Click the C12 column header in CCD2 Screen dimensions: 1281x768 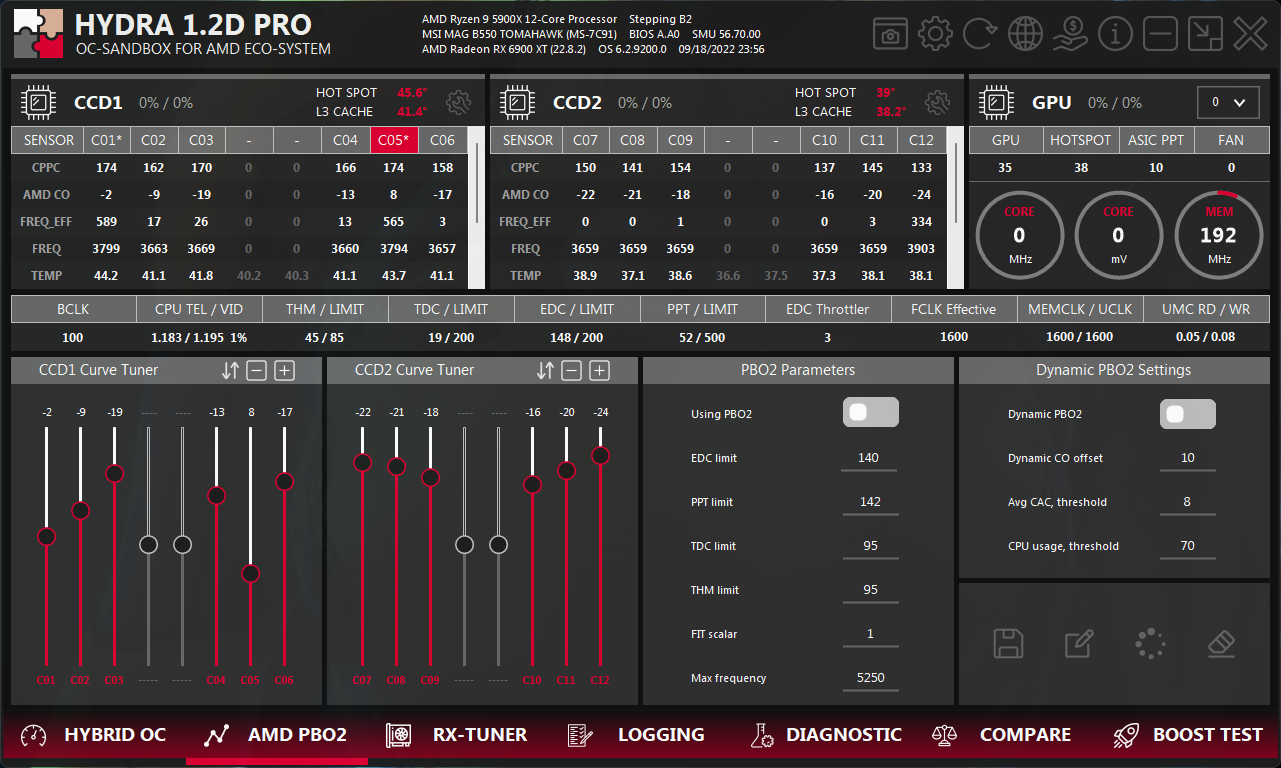(x=922, y=141)
